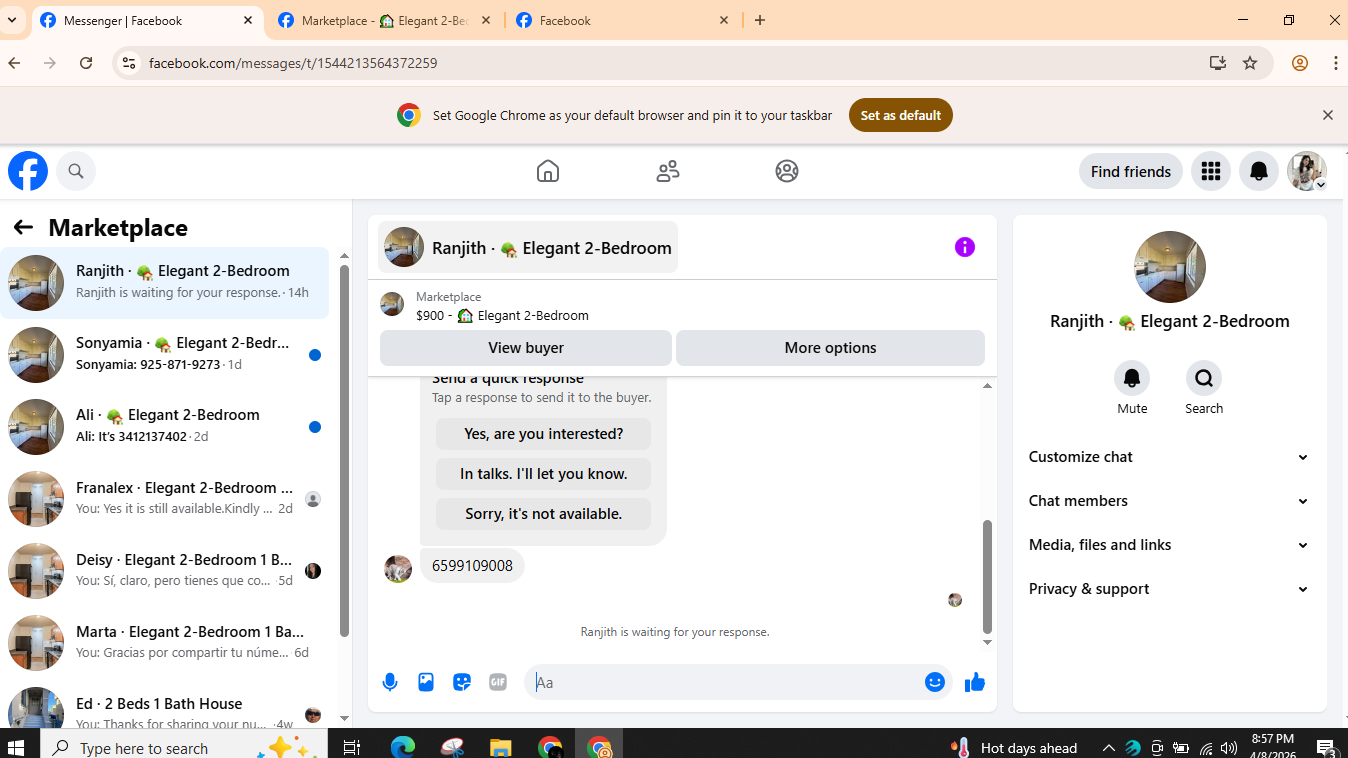View site information icon in address bar
This screenshot has width=1348, height=758.
(x=128, y=63)
